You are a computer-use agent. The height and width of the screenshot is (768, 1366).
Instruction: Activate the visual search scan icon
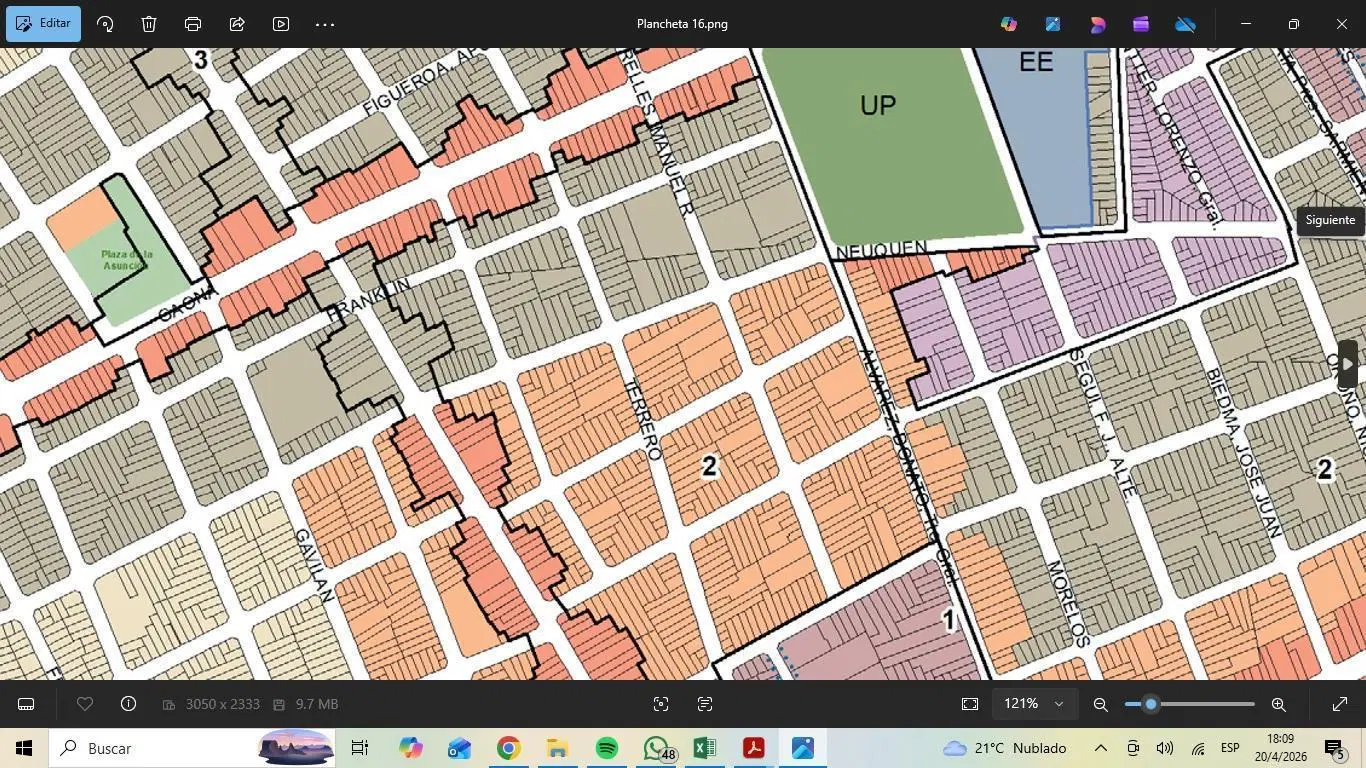pos(661,704)
